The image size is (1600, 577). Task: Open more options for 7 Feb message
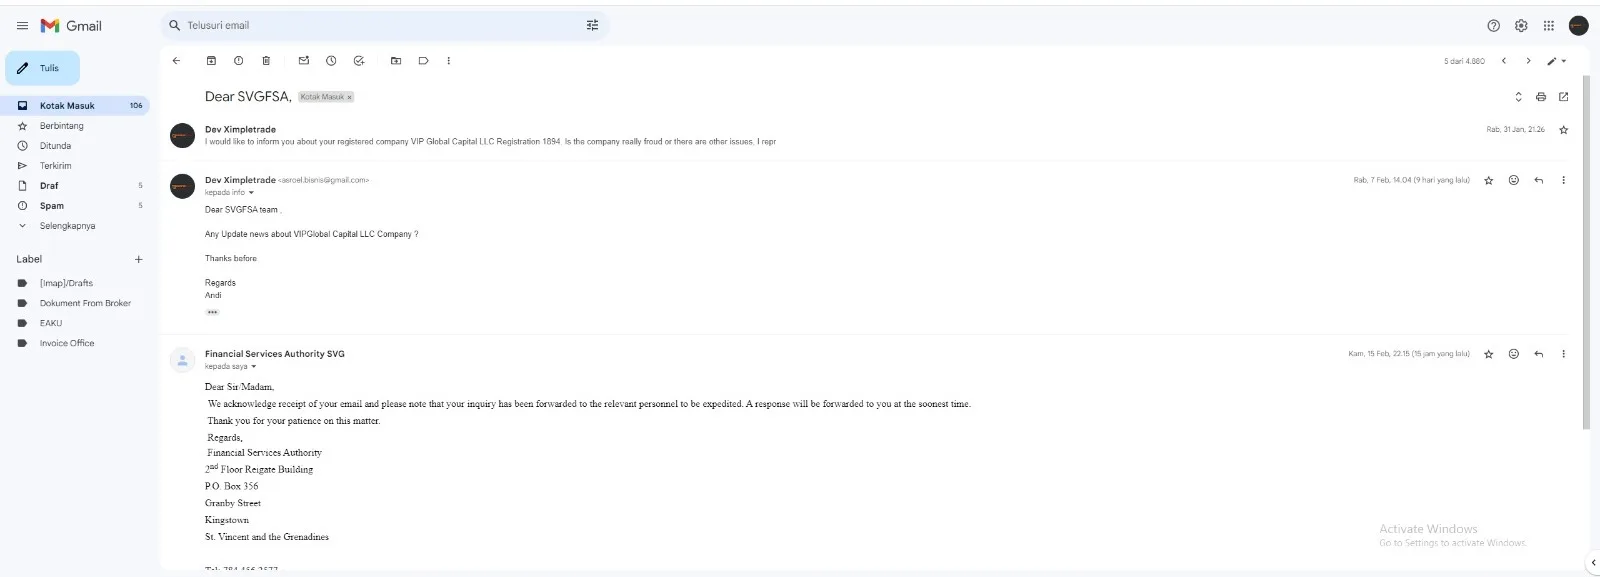click(1564, 181)
